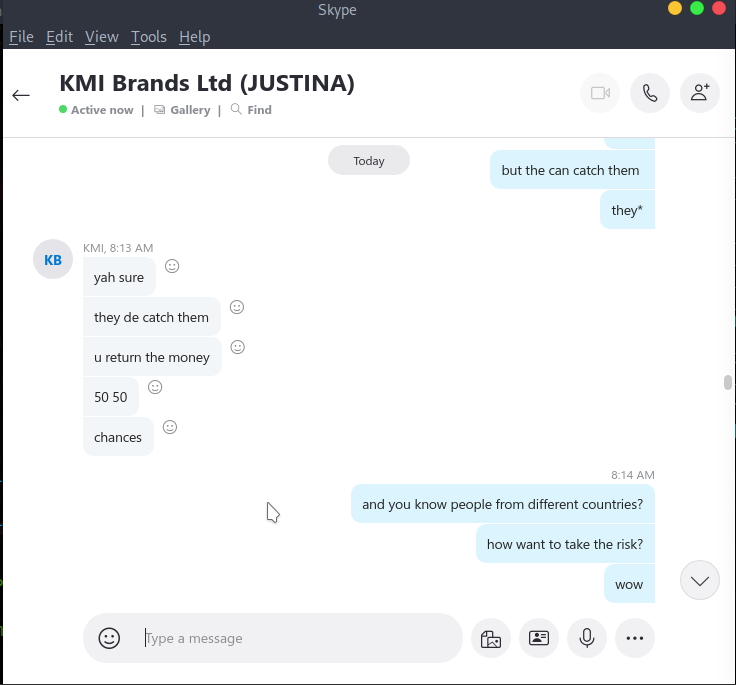736x685 pixels.
Task: Start a video call with KMI Brands
Action: click(600, 93)
